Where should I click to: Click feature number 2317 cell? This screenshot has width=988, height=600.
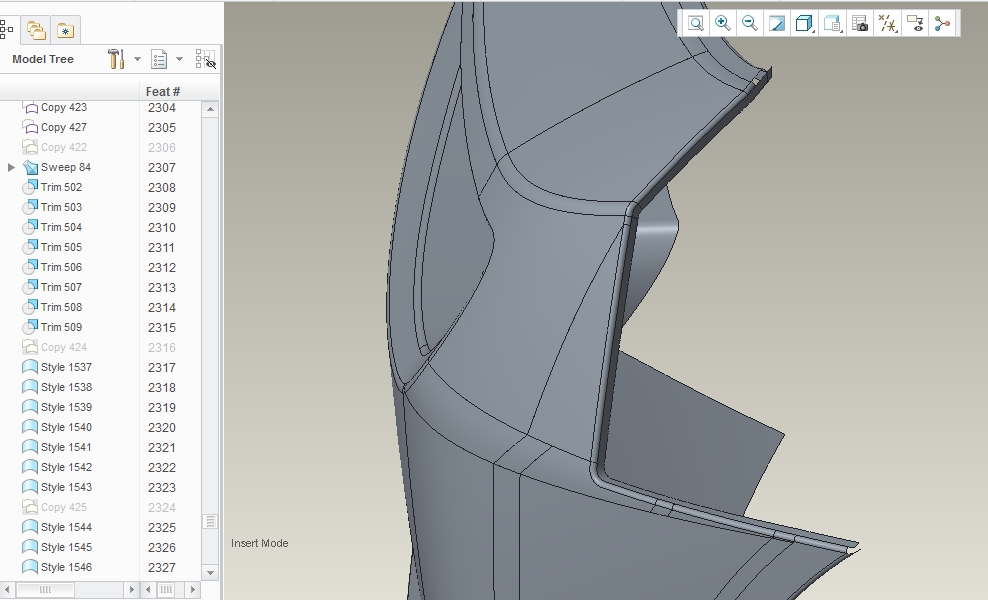[x=162, y=367]
